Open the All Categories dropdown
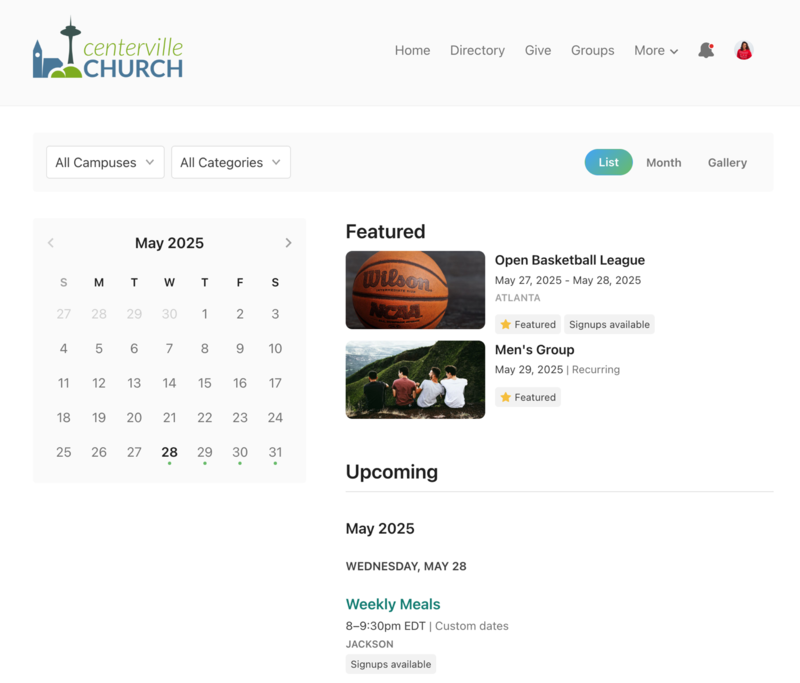 click(x=230, y=162)
